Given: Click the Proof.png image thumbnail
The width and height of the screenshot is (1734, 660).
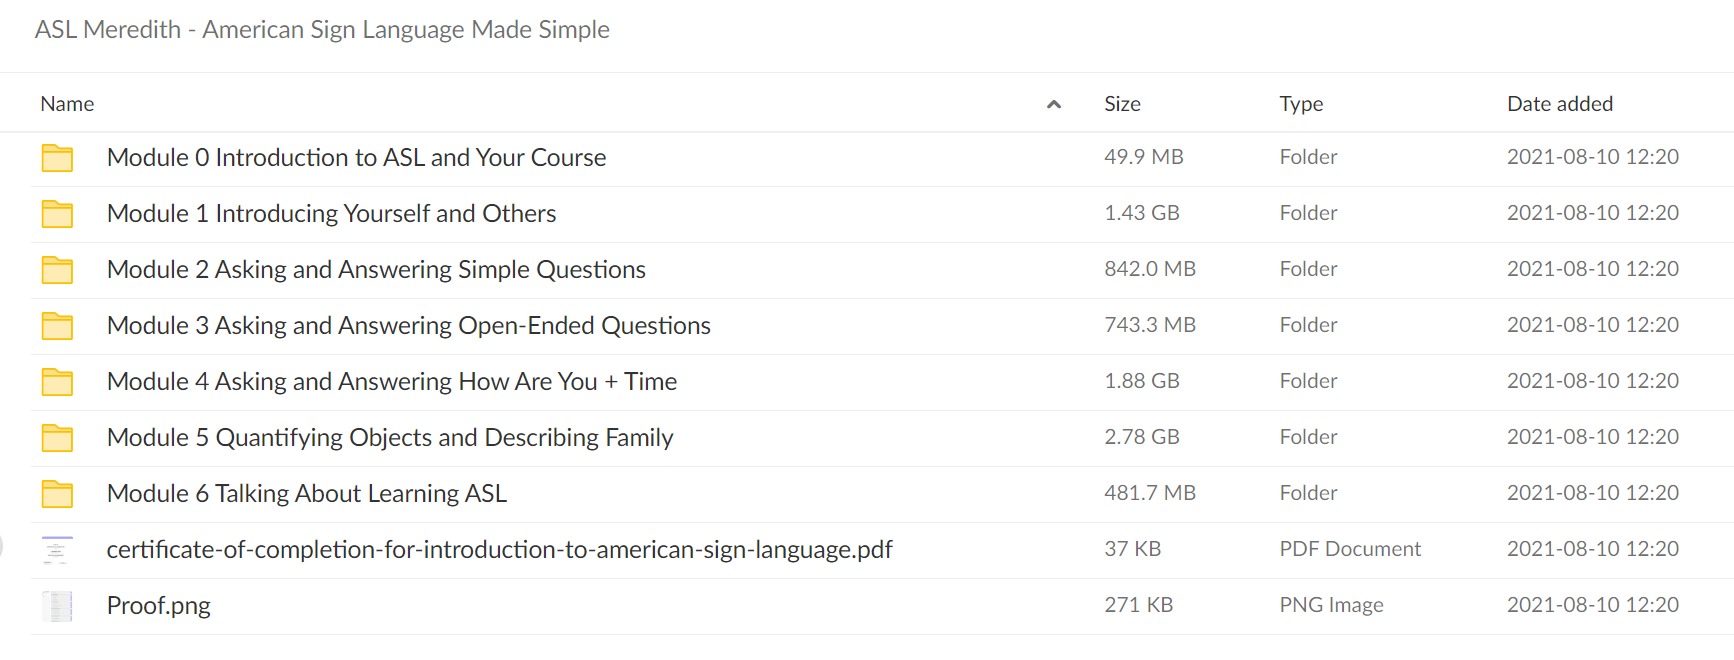Looking at the screenshot, I should [x=57, y=606].
